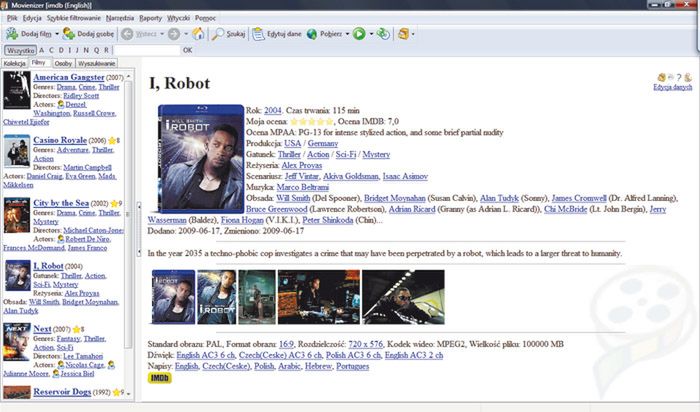Switch to the Osoby tab
Screen dimensions: 700x412
pyautogui.click(x=63, y=63)
